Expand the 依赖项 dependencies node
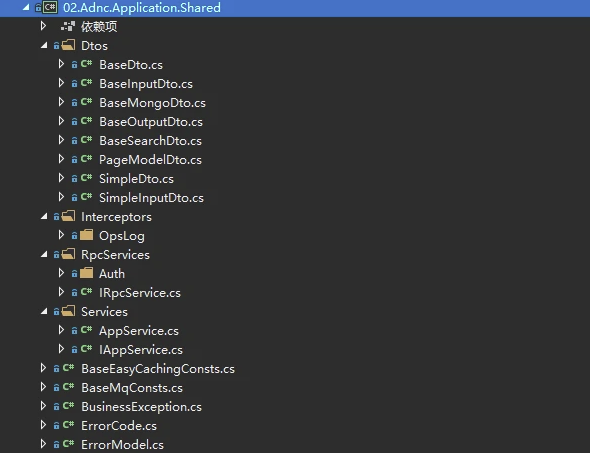 (x=43, y=26)
